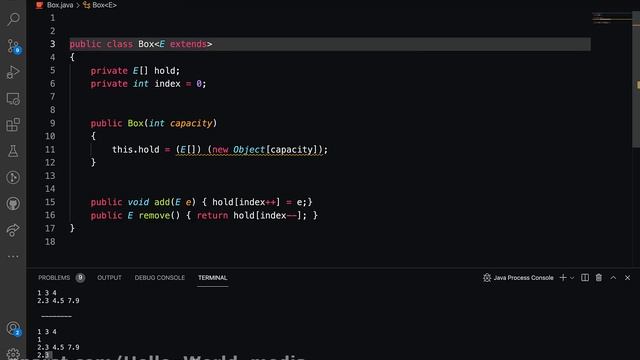Open the Run and Debug view

point(13,72)
